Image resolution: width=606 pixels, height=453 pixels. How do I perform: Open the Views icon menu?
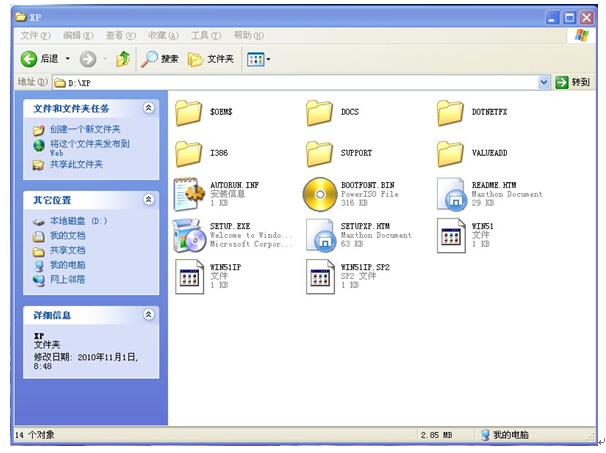point(255,59)
